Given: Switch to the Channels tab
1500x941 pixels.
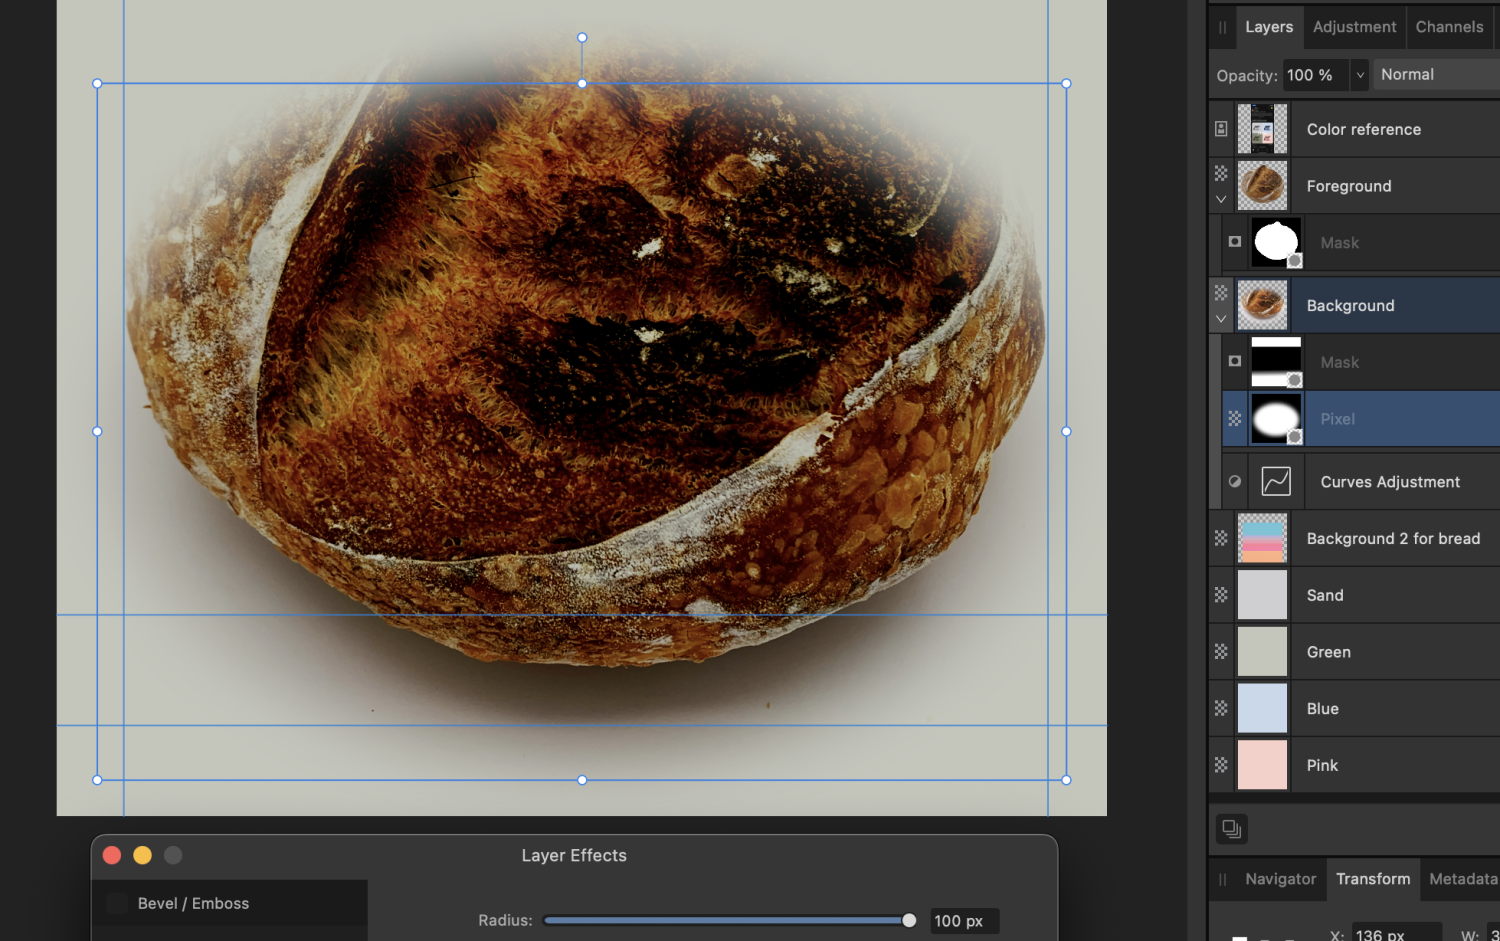Looking at the screenshot, I should [x=1449, y=27].
